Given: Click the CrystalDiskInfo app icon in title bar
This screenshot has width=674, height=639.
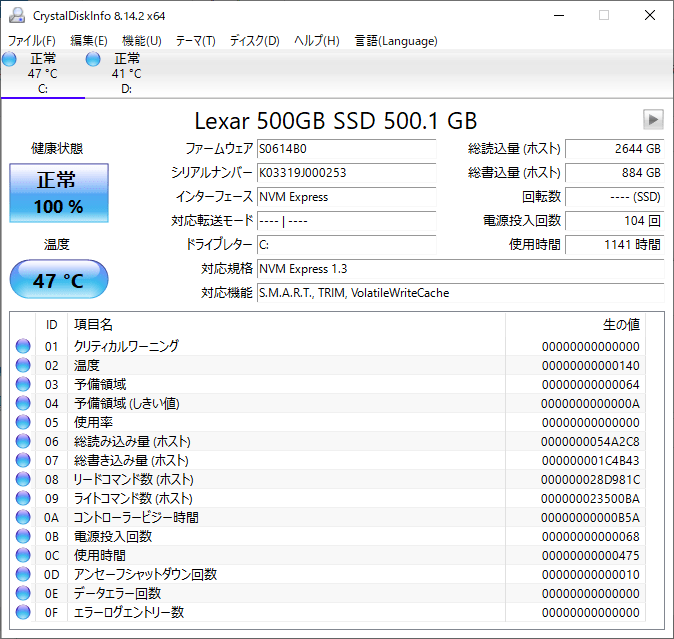Looking at the screenshot, I should pos(17,15).
